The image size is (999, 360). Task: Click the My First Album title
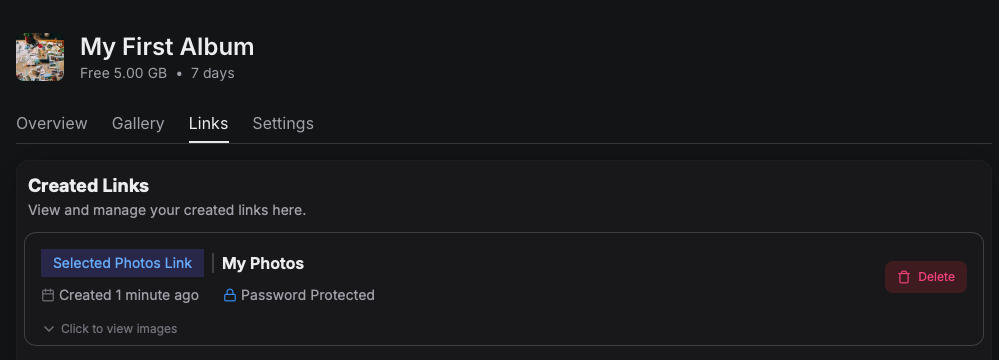pyautogui.click(x=167, y=47)
